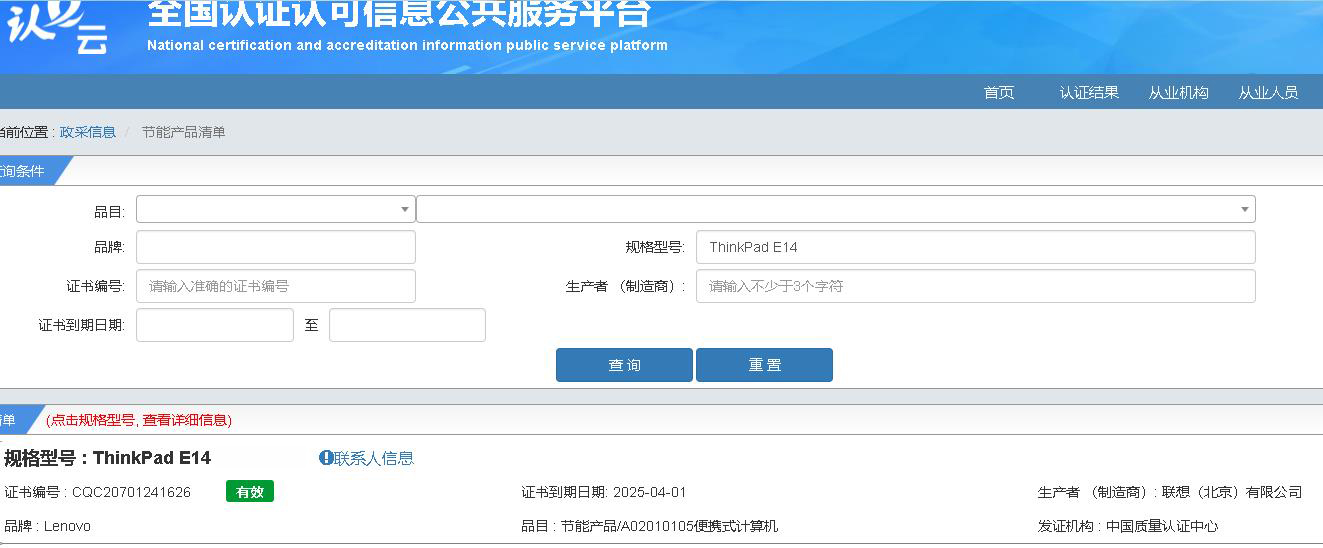The height and width of the screenshot is (548, 1323).
Task: Click certificate number CQC20701241626
Action: (131, 492)
